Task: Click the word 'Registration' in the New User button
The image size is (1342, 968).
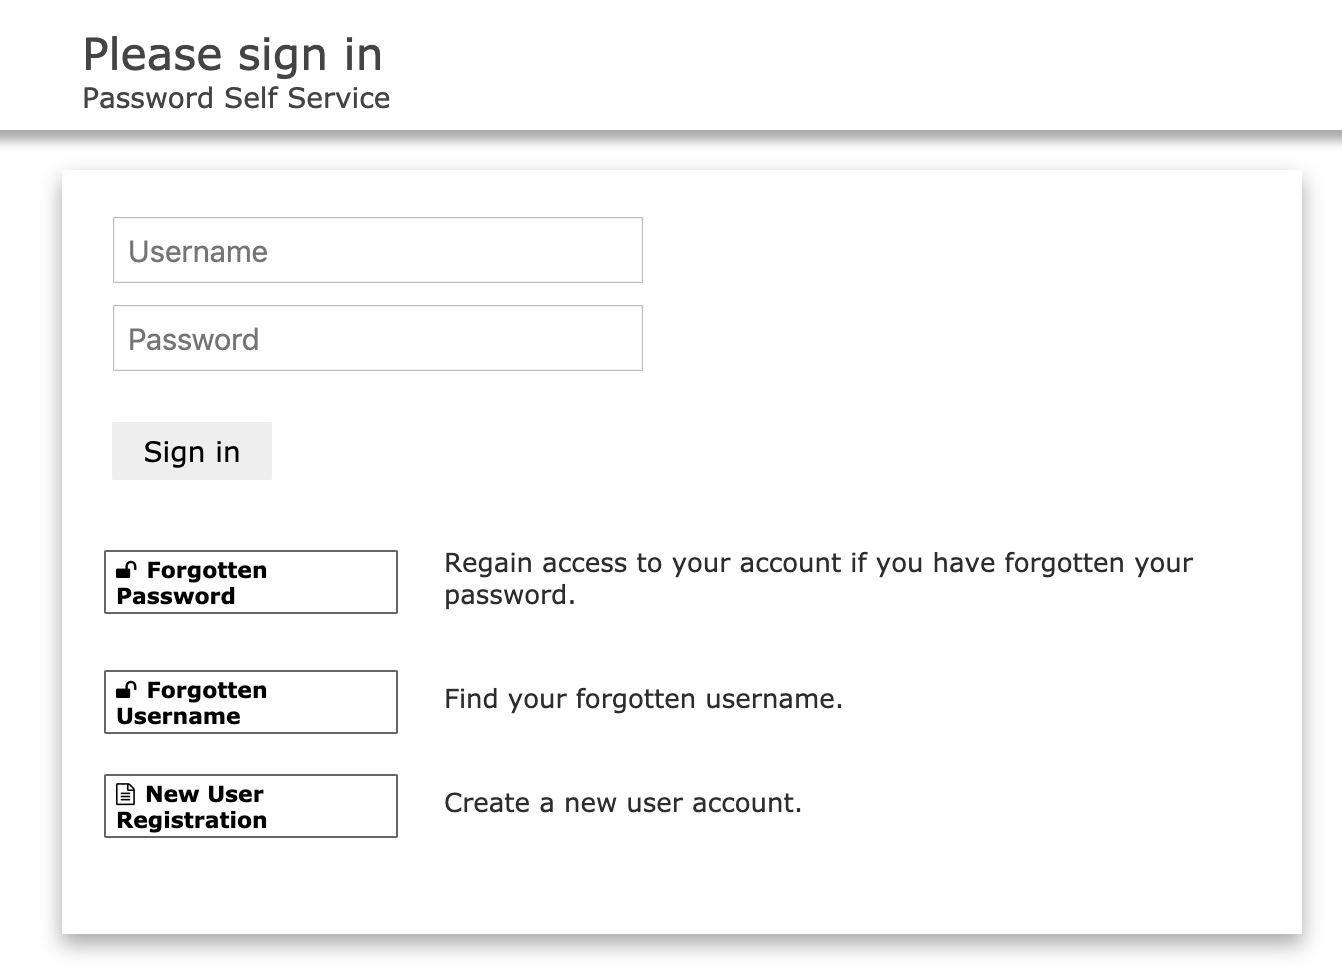Action: tap(191, 820)
